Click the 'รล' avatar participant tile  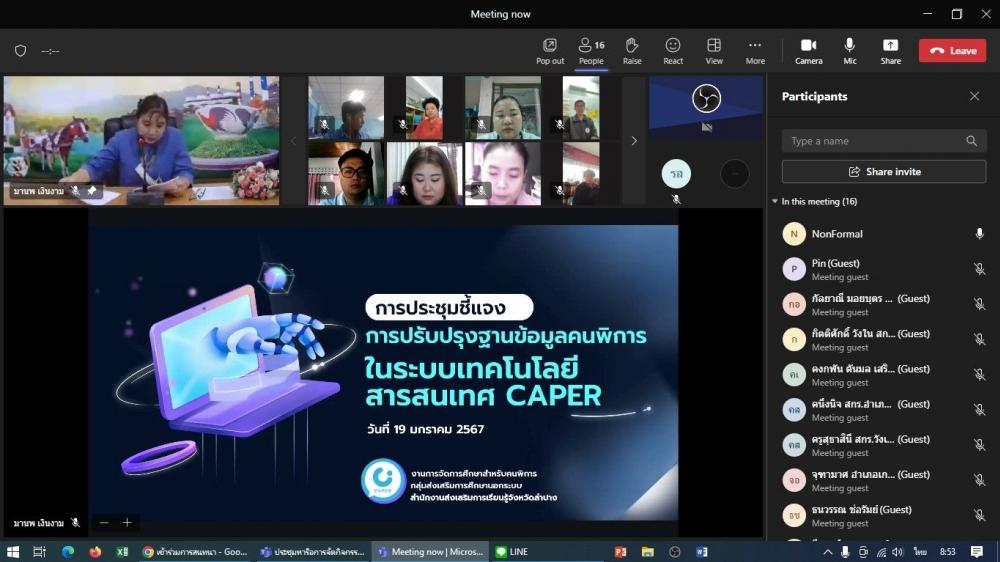click(676, 174)
